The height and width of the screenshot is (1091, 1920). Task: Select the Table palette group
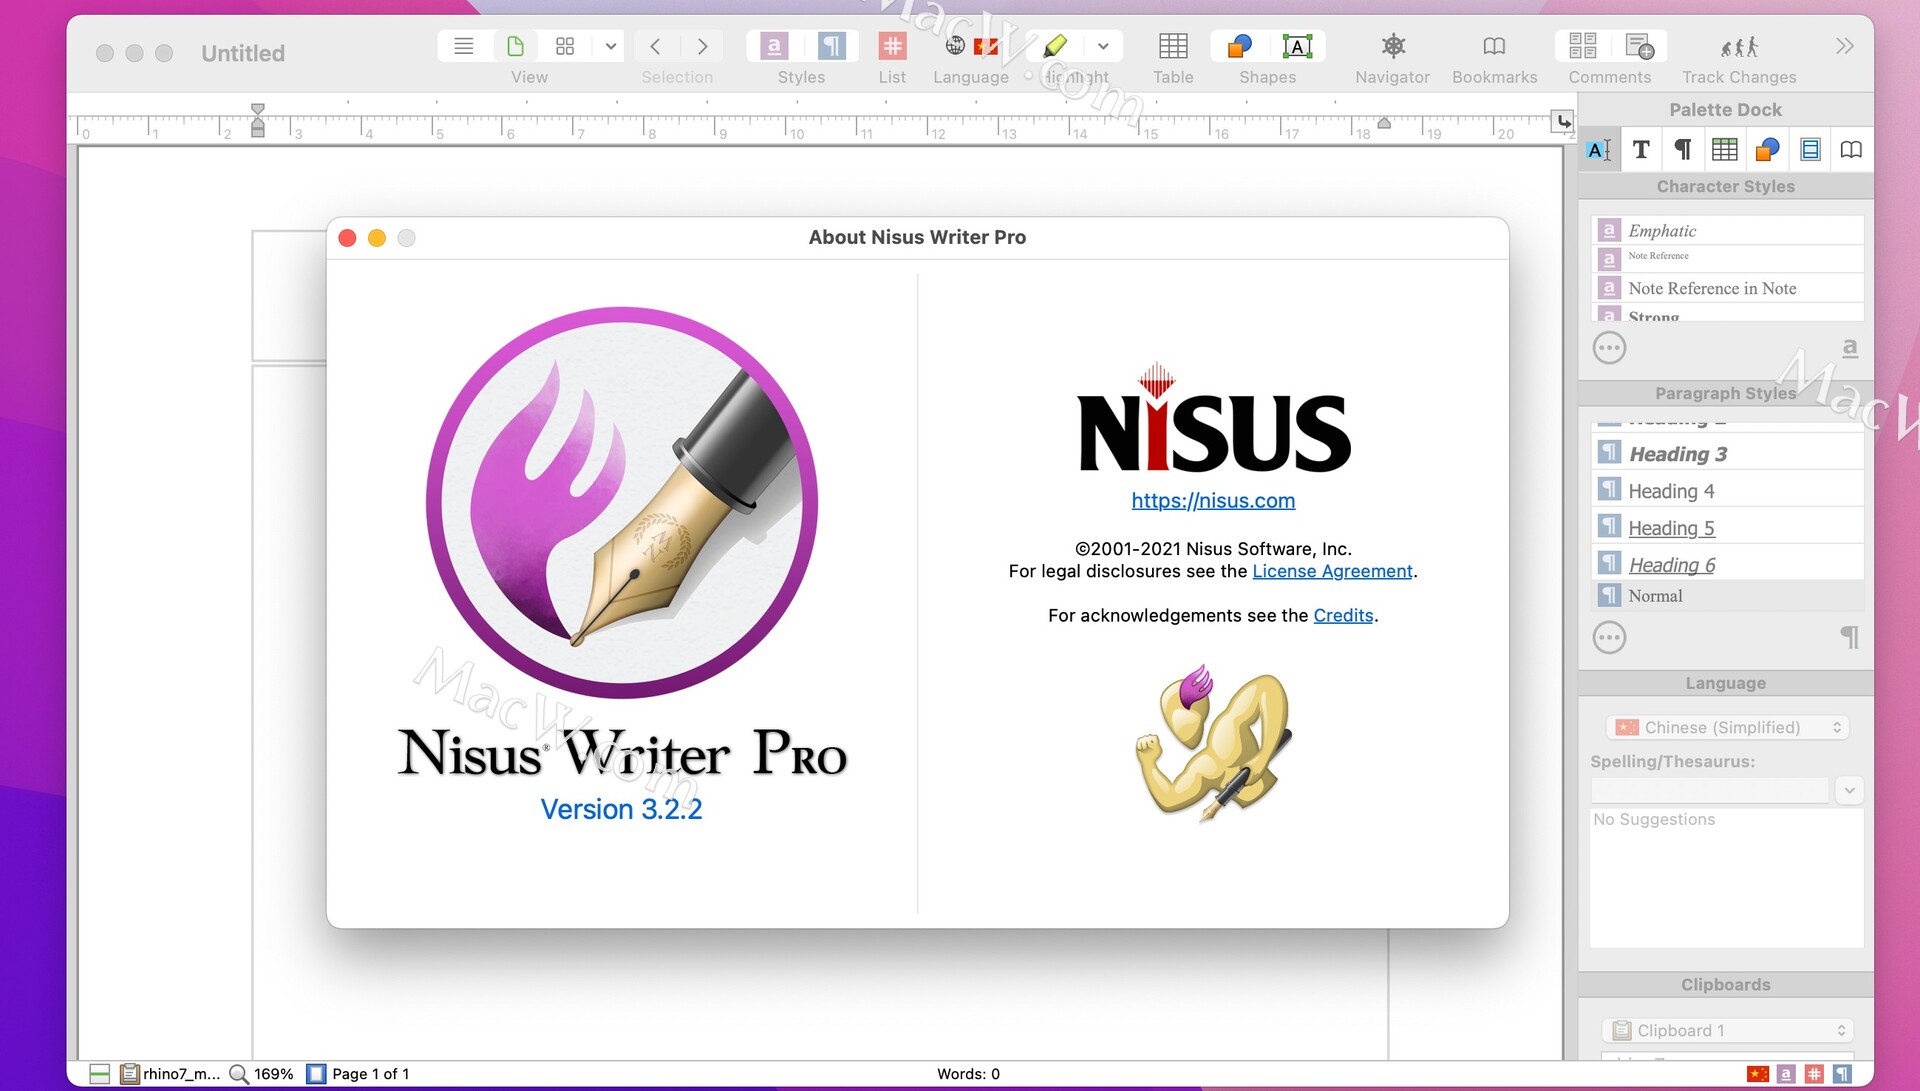point(1725,150)
